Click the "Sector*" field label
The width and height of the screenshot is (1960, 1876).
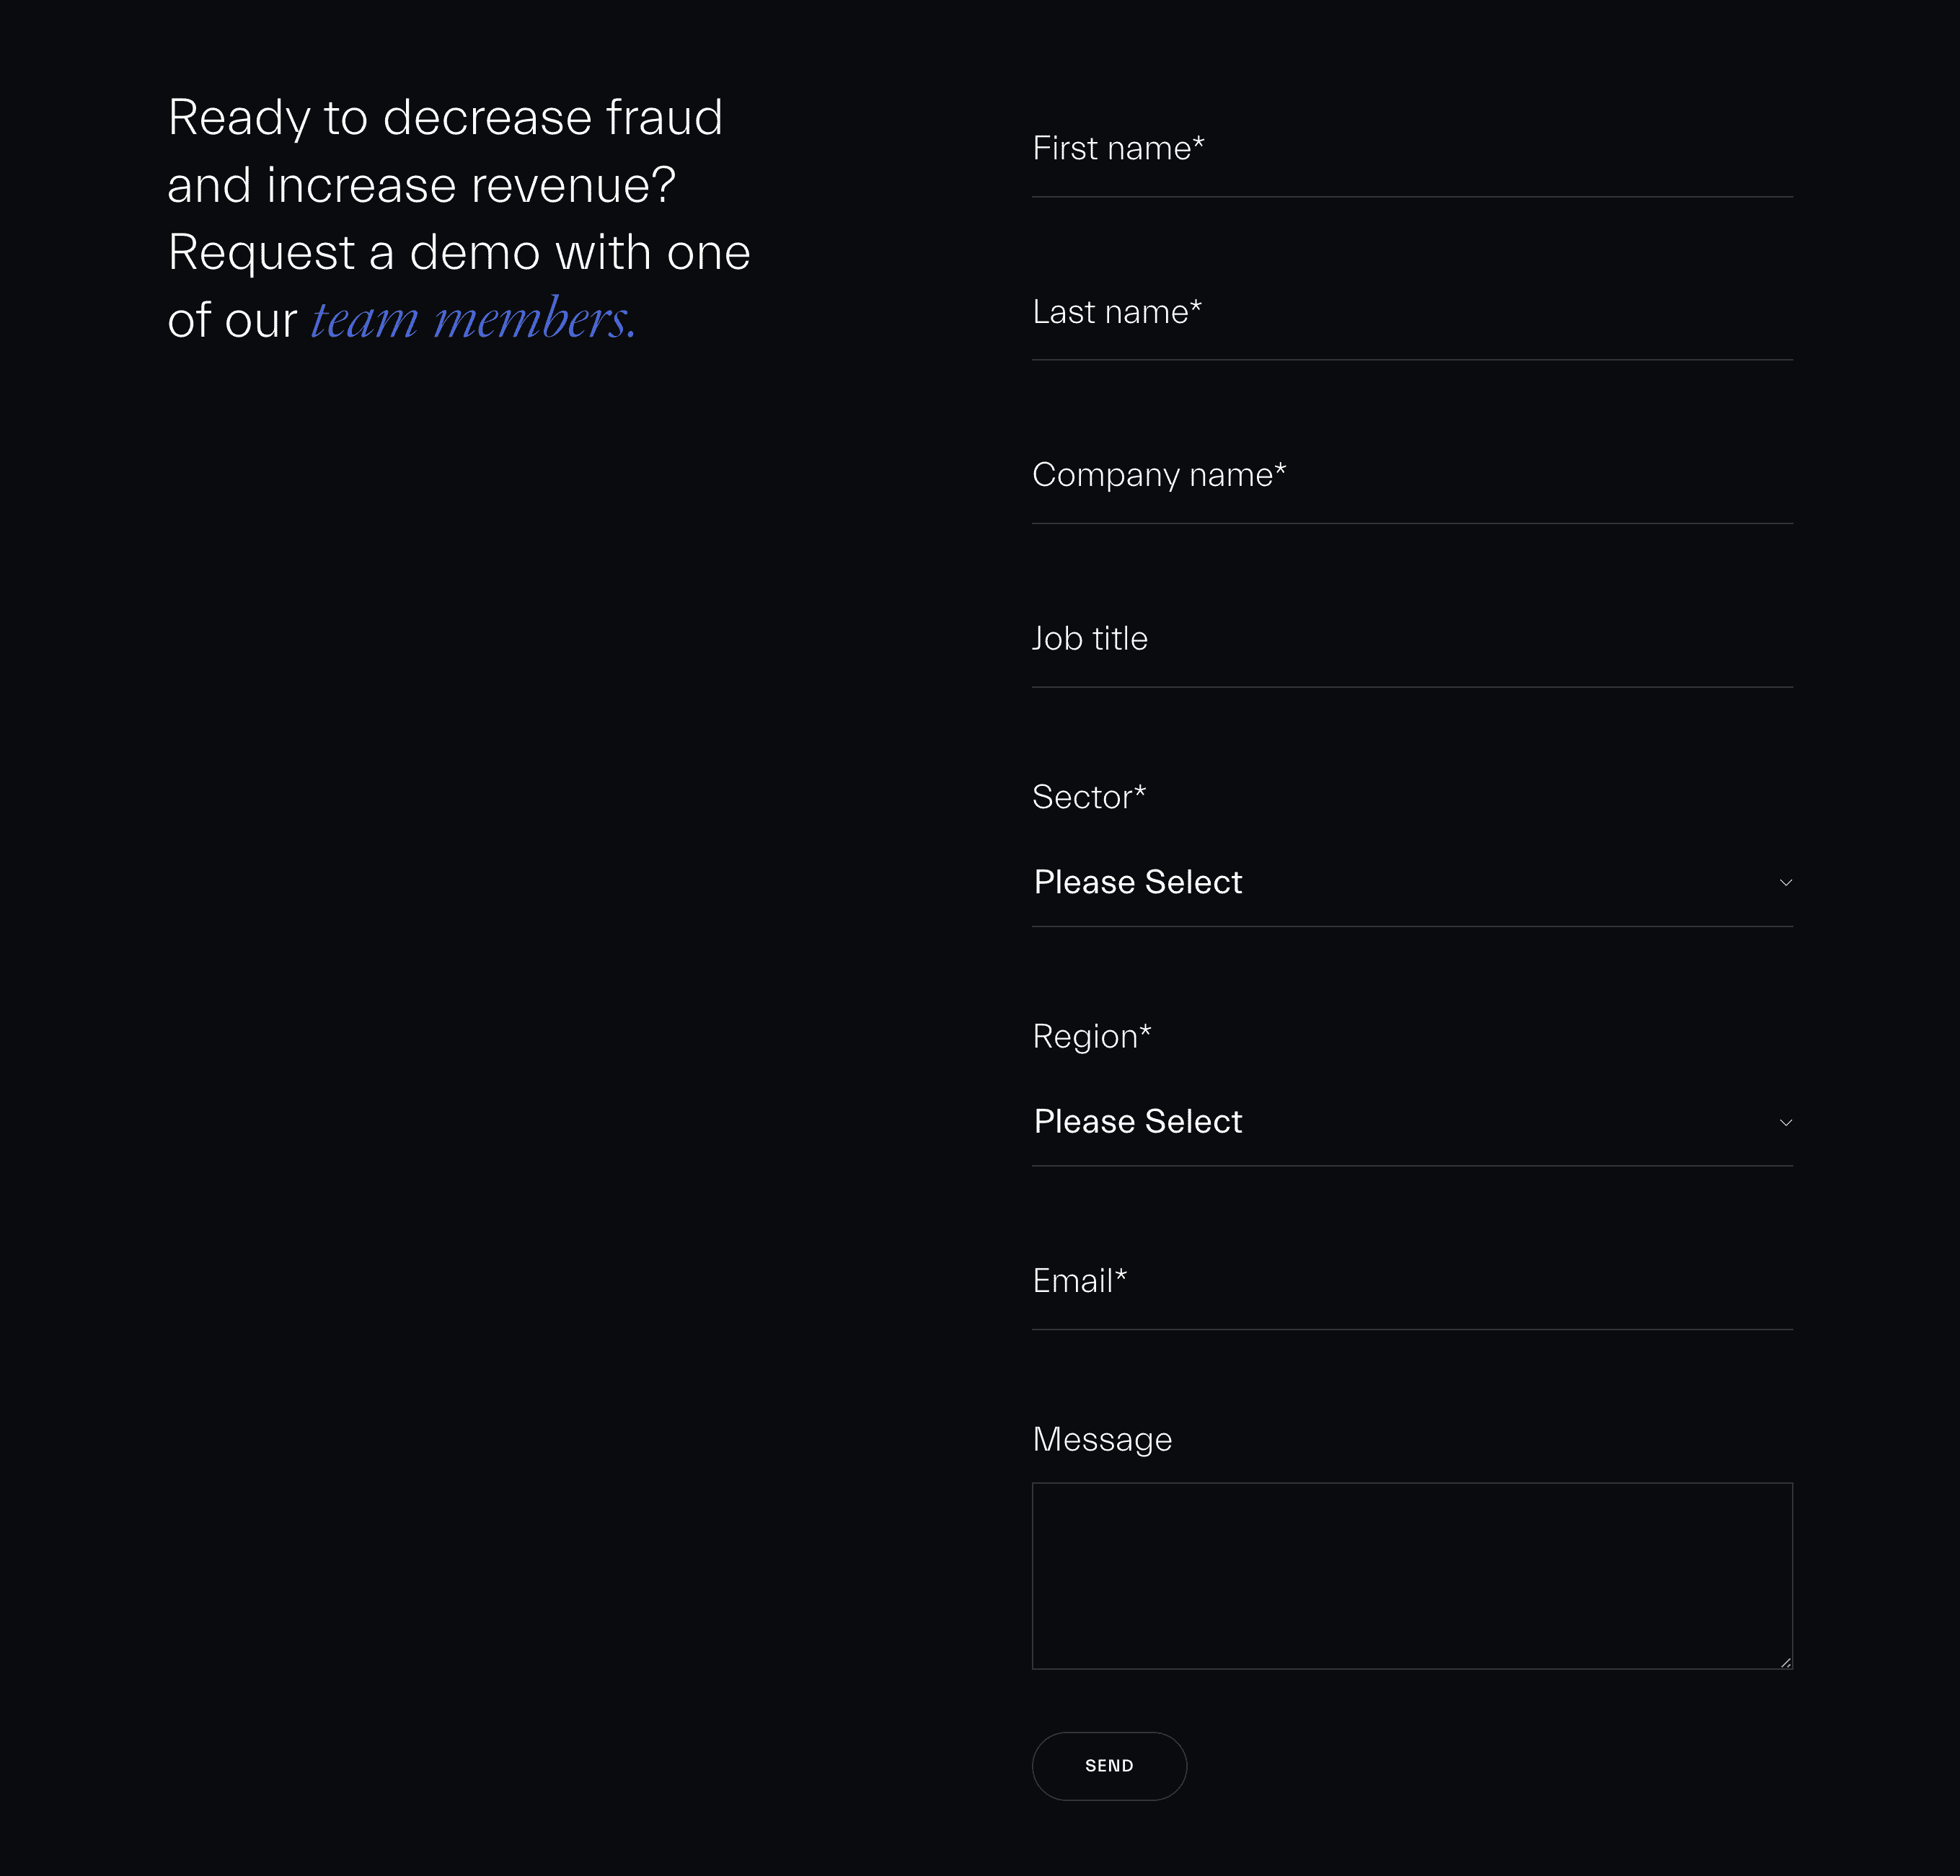(x=1089, y=797)
